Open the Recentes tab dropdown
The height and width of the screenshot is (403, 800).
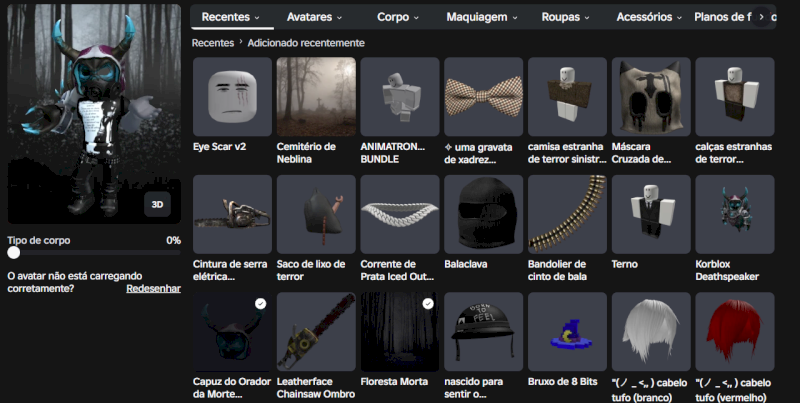[x=231, y=17]
